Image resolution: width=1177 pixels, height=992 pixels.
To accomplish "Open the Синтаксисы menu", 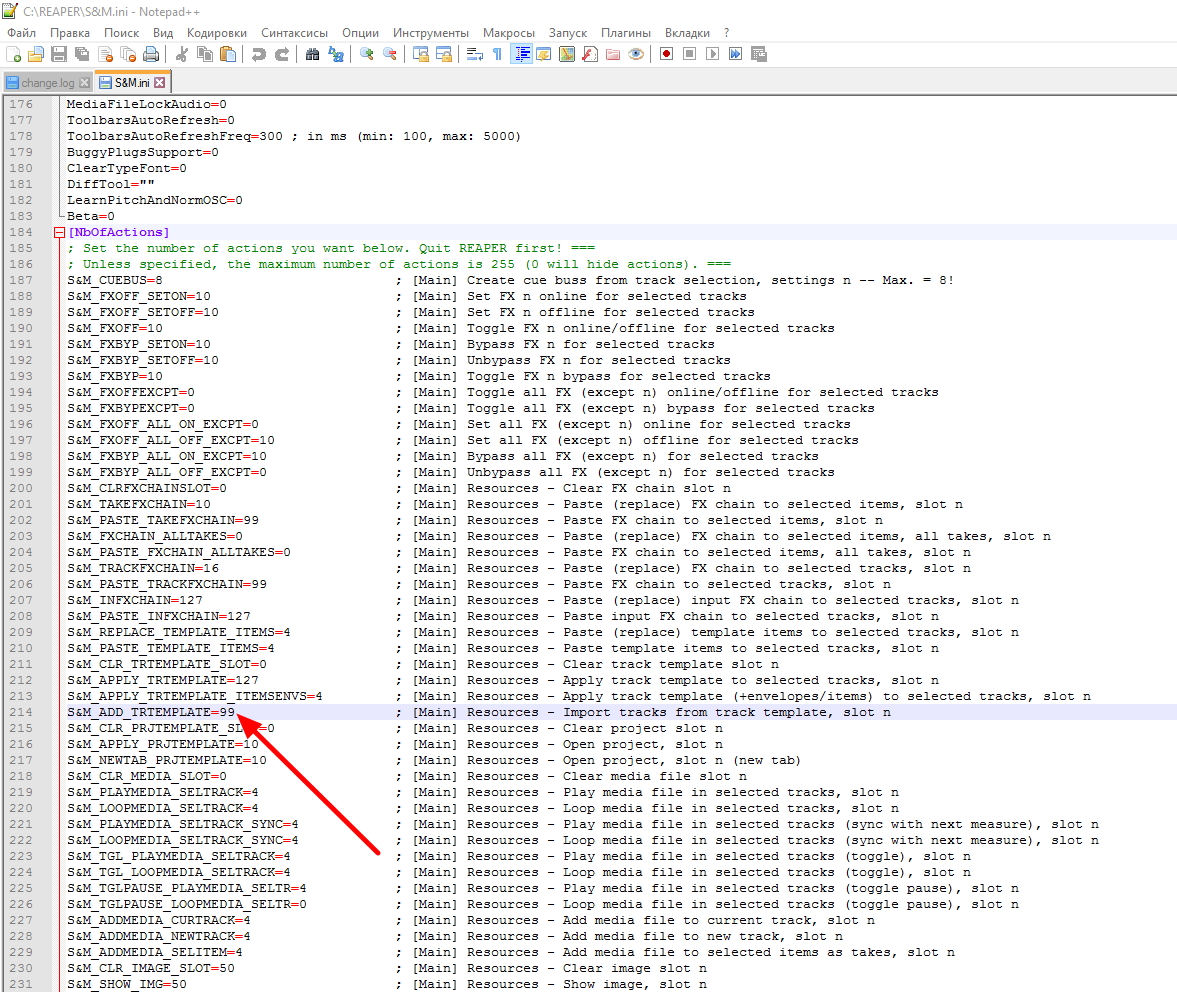I will click(294, 33).
